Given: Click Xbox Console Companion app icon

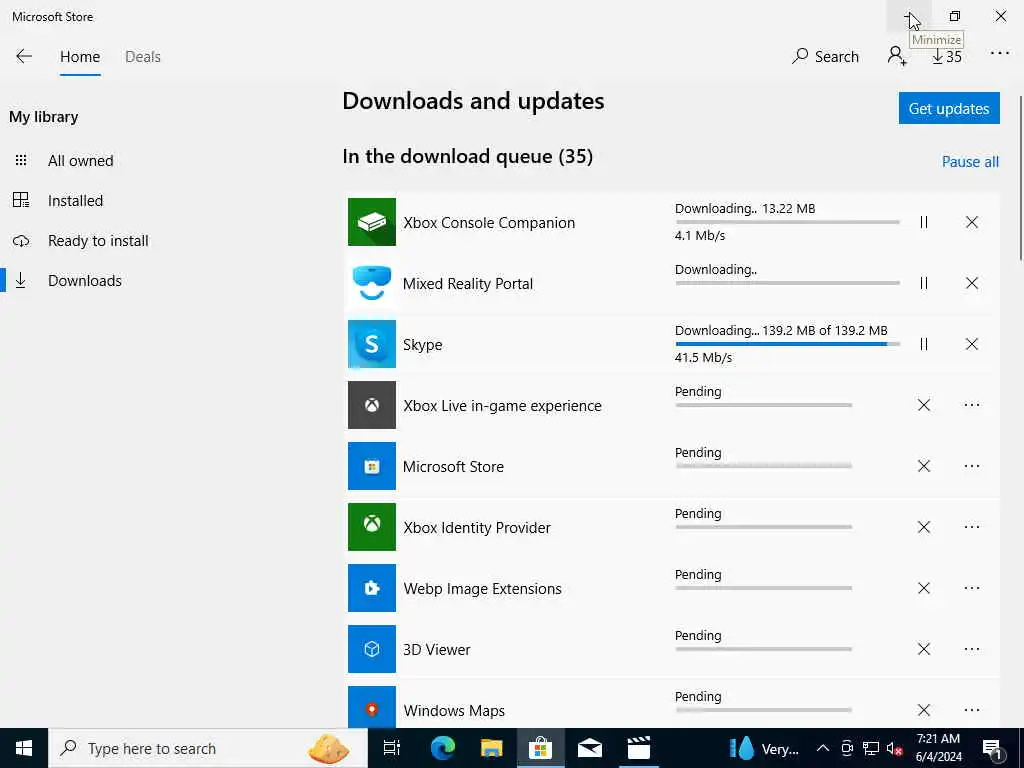Looking at the screenshot, I should [372, 222].
